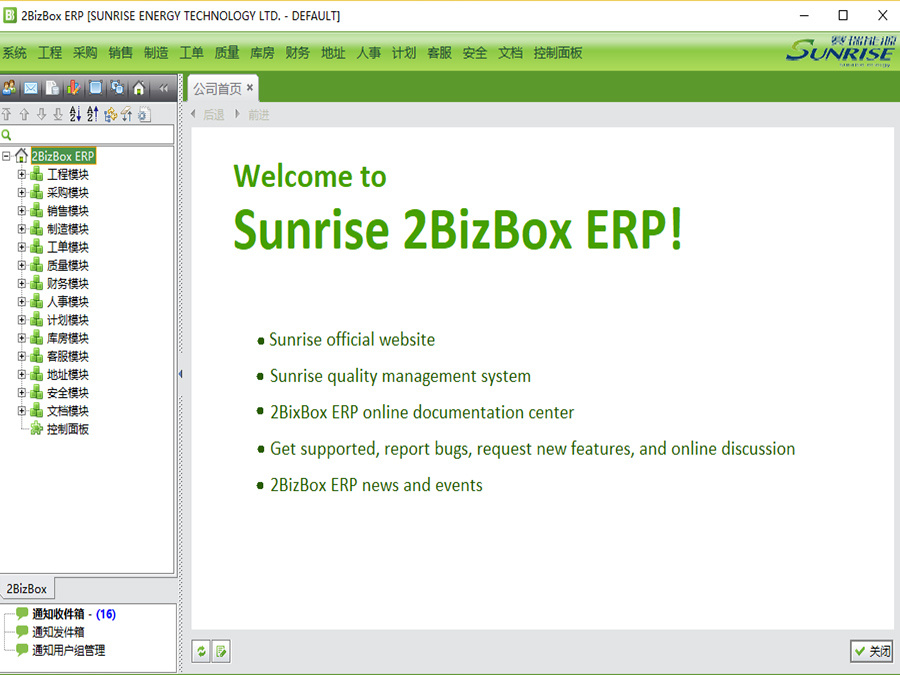The image size is (900, 675).
Task: Select the 文档模块 tree item
Action: point(68,411)
